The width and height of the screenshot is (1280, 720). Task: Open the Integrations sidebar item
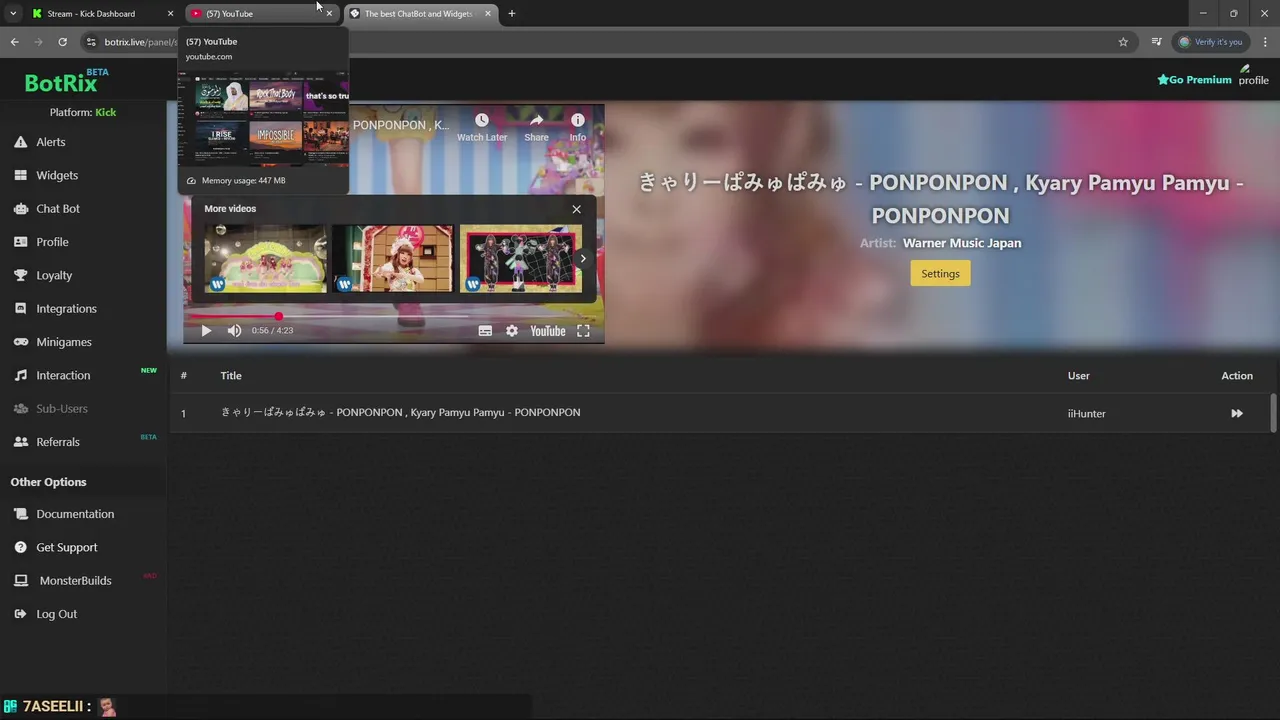(66, 309)
